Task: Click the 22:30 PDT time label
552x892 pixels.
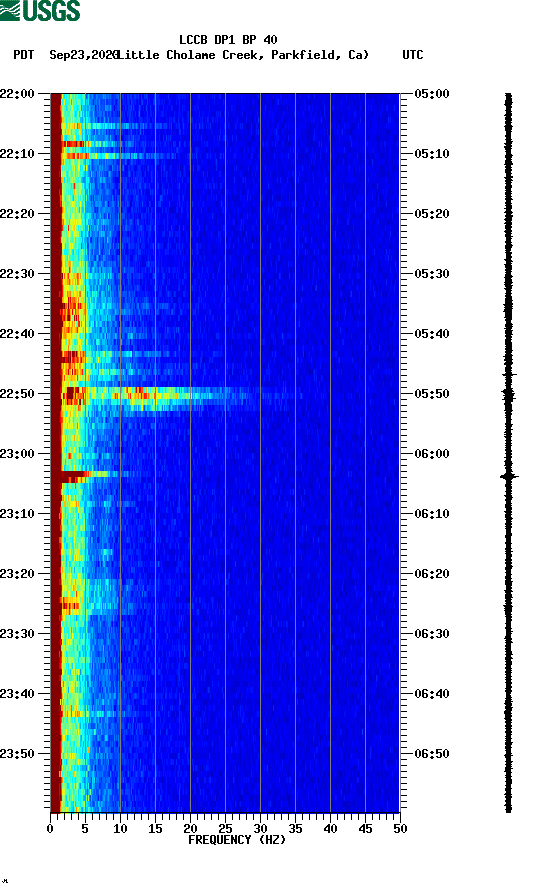Action: click(x=17, y=274)
